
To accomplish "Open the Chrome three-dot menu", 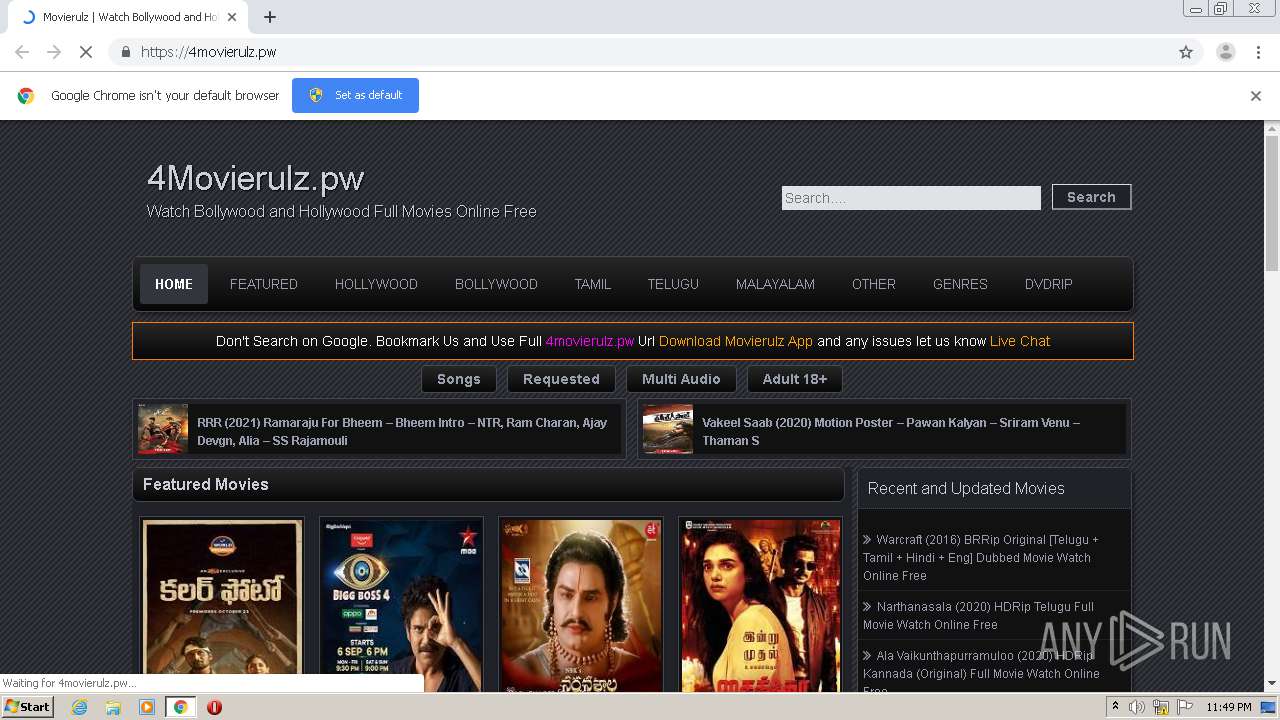I will (x=1258, y=52).
